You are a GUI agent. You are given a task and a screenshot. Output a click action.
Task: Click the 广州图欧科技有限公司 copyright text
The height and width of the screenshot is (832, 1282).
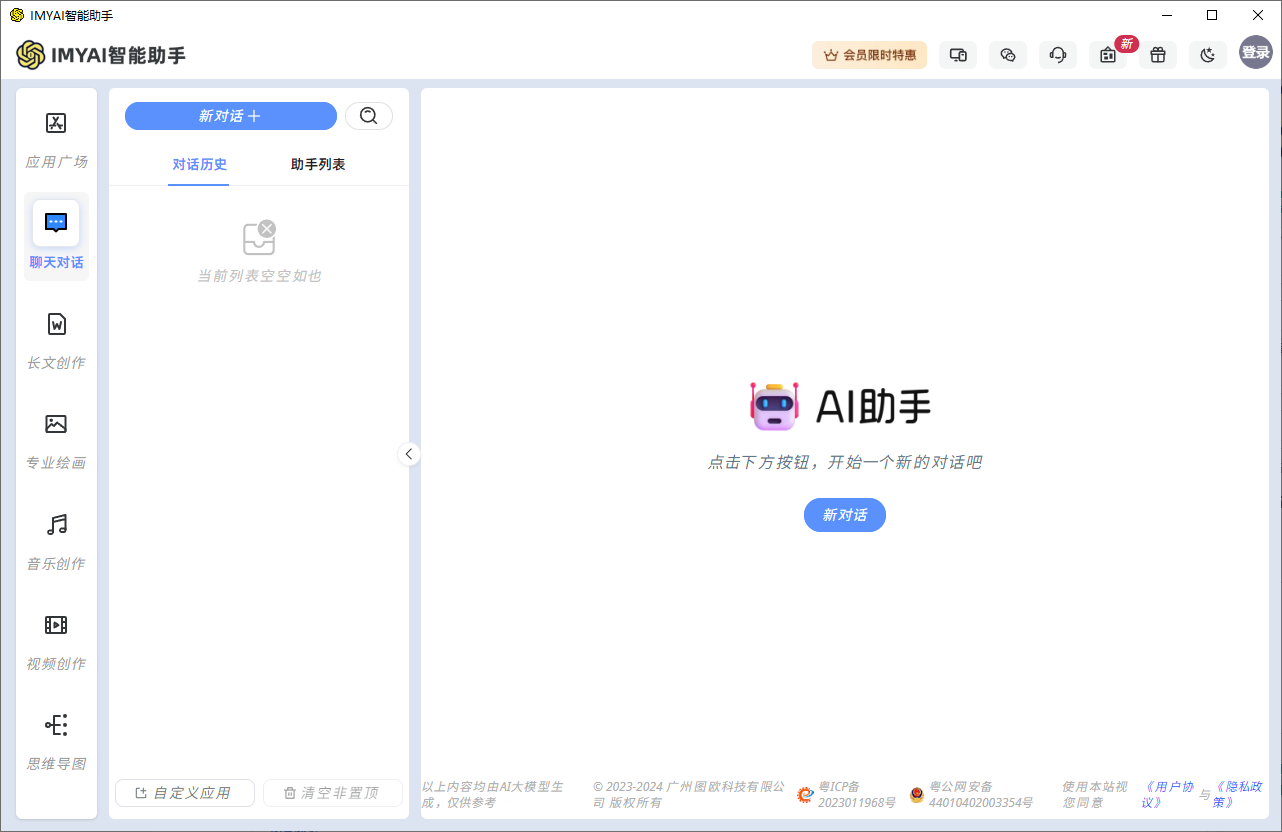point(689,795)
